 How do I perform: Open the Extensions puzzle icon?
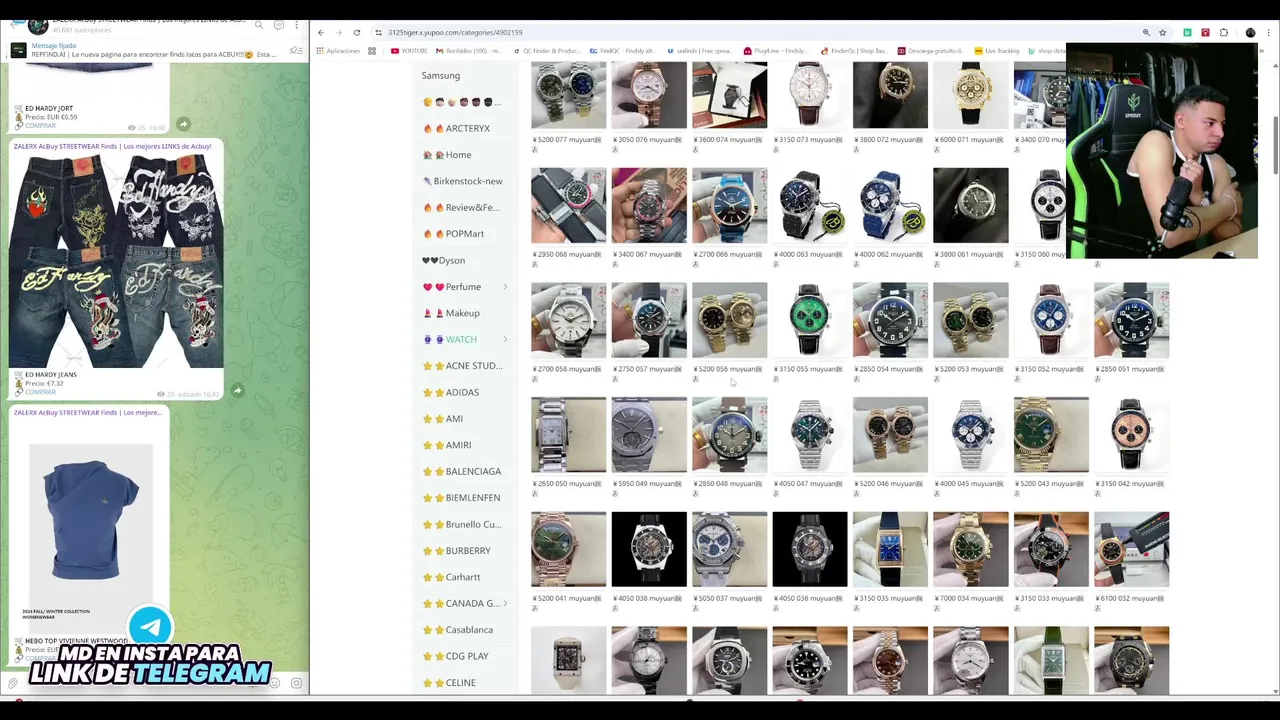click(x=1224, y=33)
